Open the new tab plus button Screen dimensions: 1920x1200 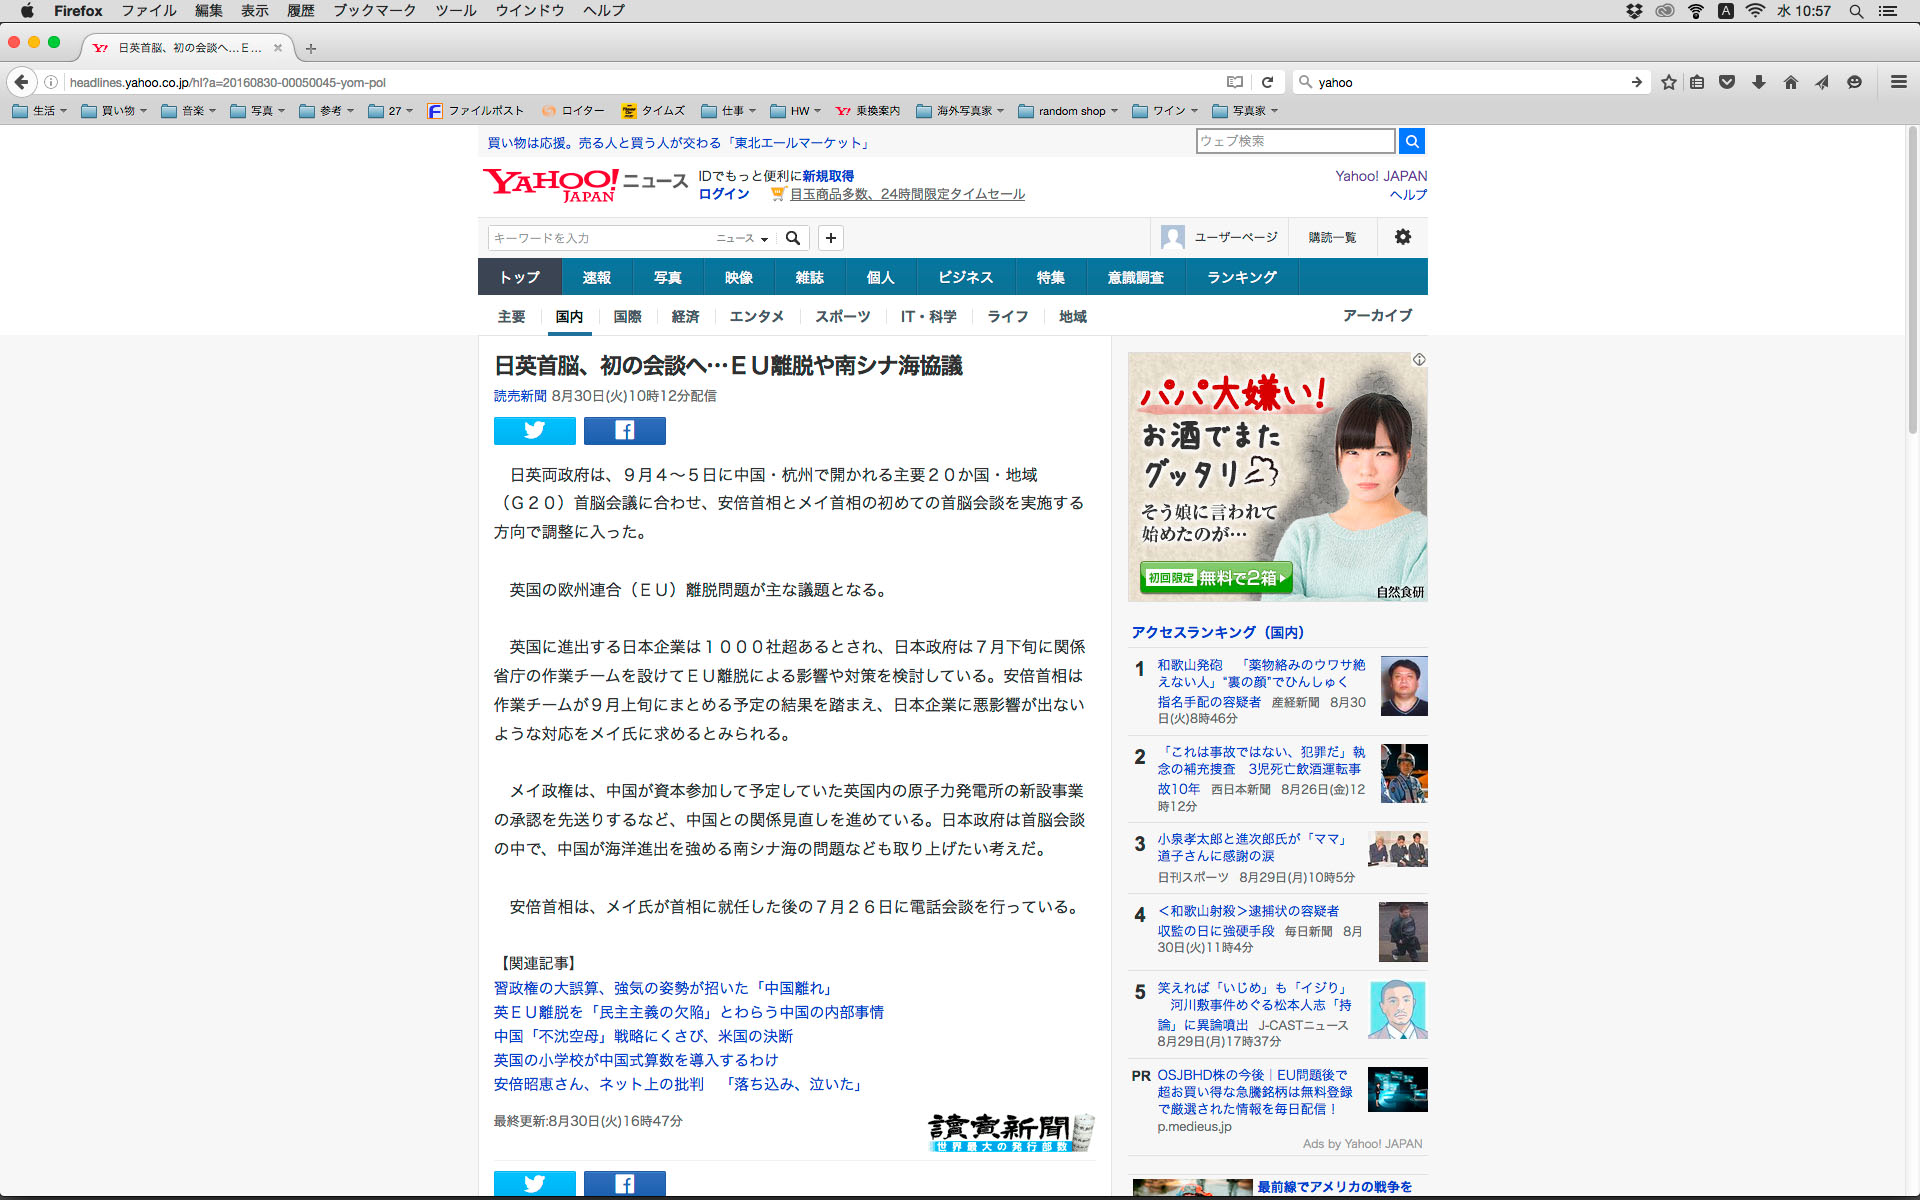point(311,48)
